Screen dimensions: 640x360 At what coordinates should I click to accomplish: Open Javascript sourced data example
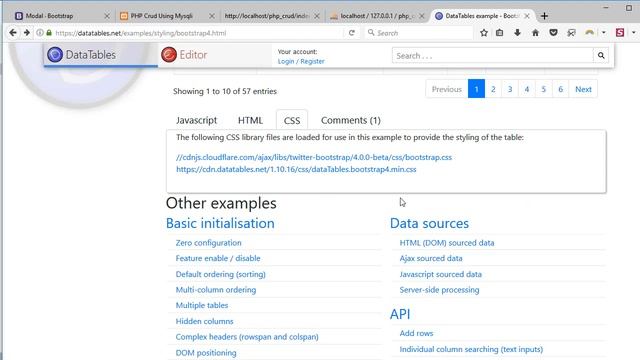pos(440,274)
